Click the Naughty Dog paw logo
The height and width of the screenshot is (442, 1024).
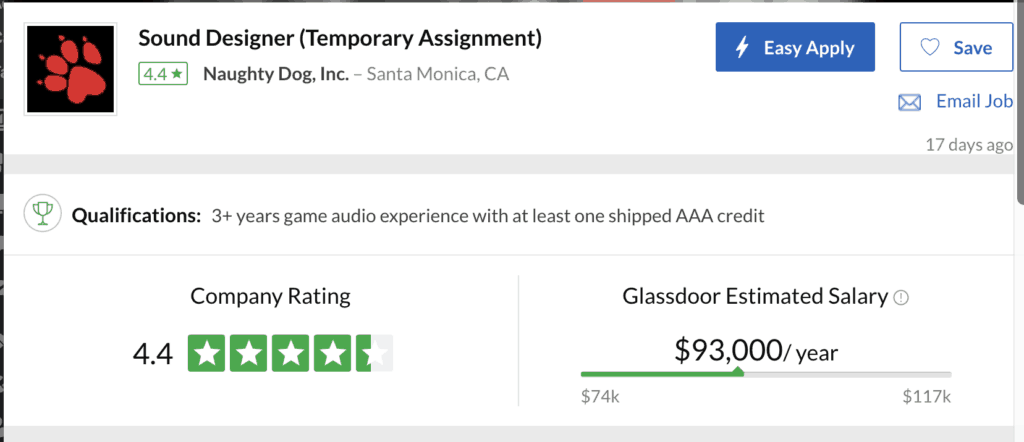point(71,69)
